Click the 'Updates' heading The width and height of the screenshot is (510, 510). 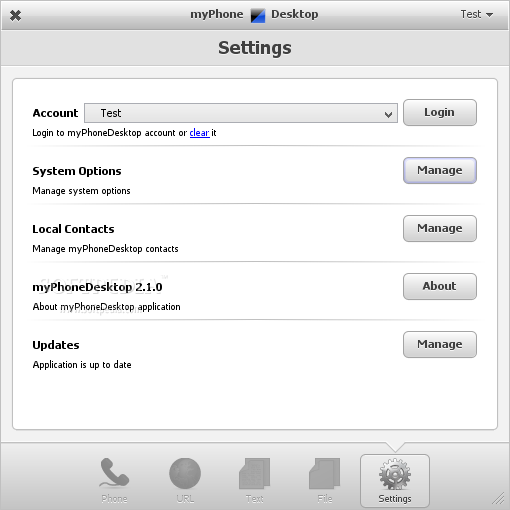click(x=56, y=345)
